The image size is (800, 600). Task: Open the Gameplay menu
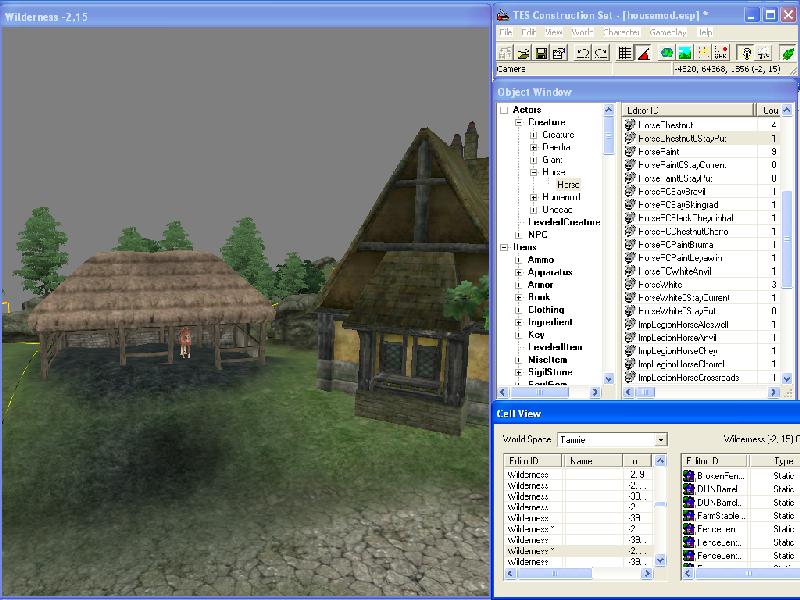click(668, 32)
